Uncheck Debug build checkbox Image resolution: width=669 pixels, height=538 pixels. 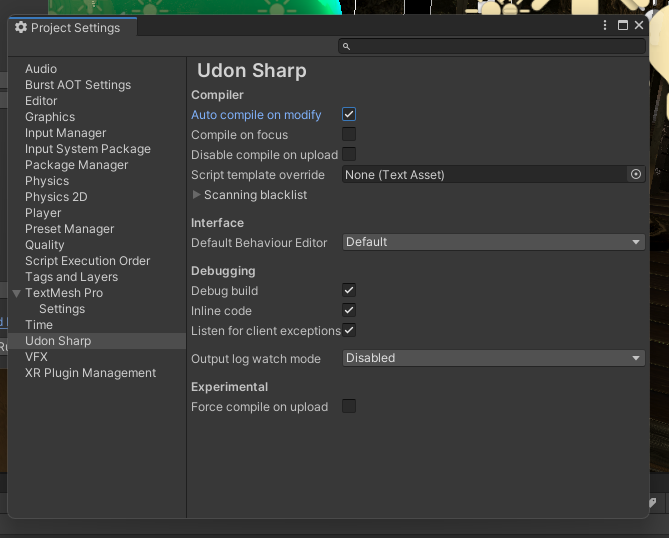coord(349,291)
